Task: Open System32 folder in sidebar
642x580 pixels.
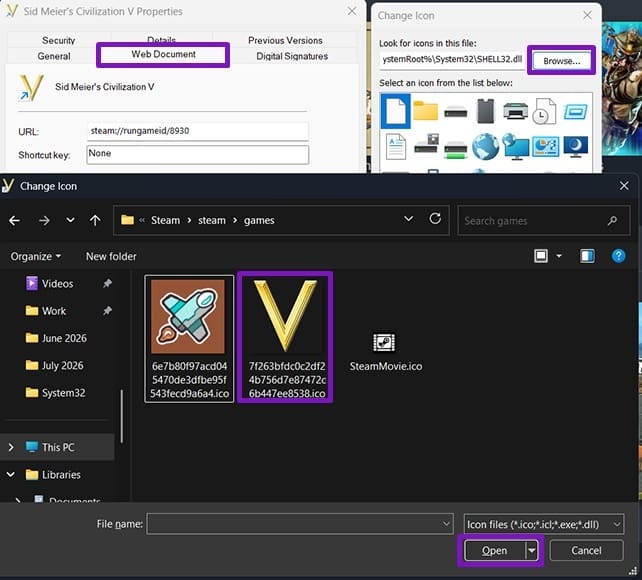Action: click(55, 393)
